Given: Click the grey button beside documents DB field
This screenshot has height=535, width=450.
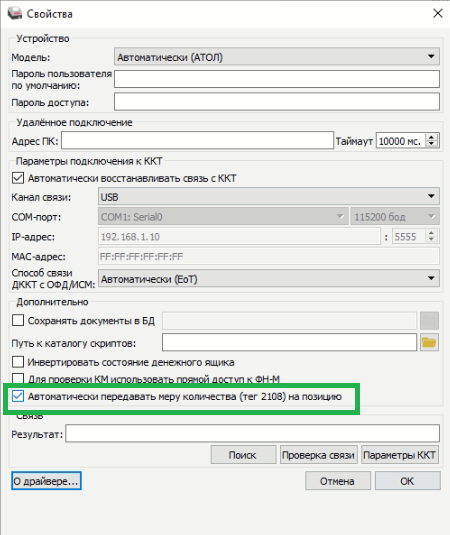Looking at the screenshot, I should (429, 320).
